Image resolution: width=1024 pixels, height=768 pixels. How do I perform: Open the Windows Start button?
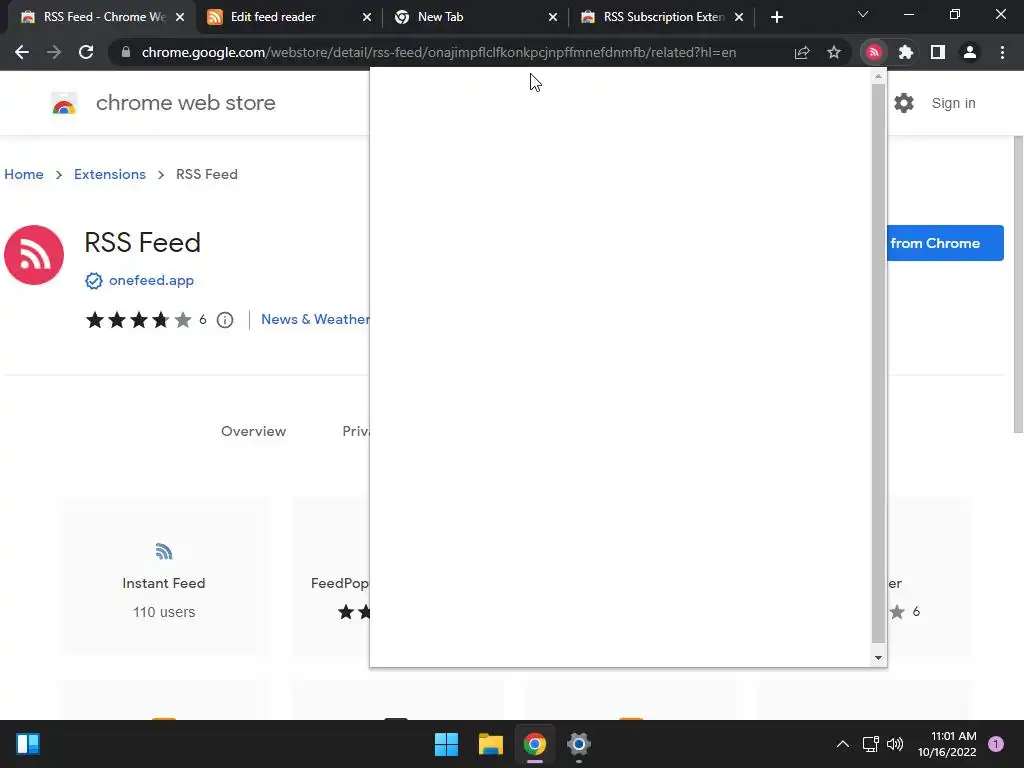click(x=447, y=744)
